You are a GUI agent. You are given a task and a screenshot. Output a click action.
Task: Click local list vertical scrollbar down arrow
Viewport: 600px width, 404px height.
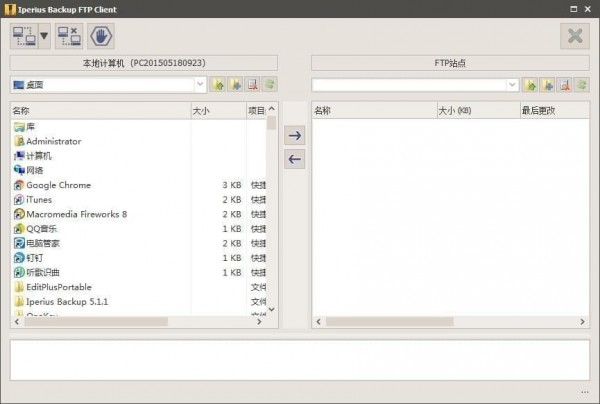[272, 310]
